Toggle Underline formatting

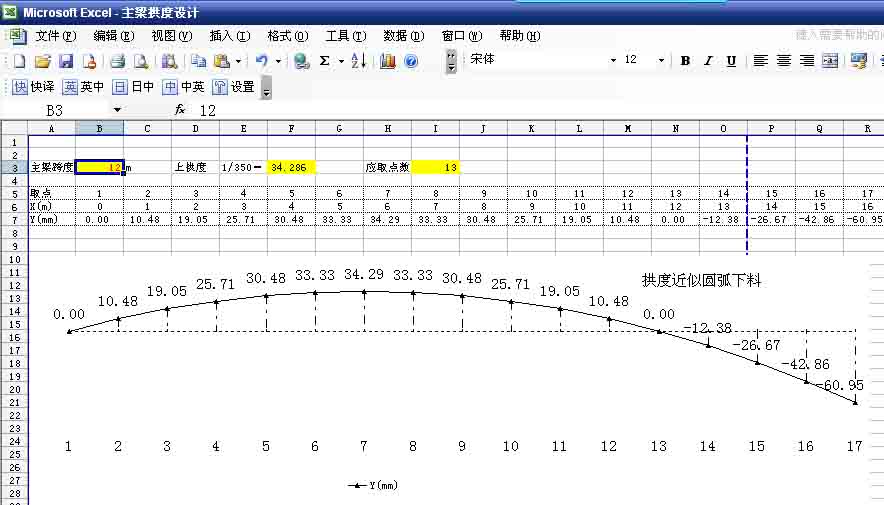click(731, 61)
